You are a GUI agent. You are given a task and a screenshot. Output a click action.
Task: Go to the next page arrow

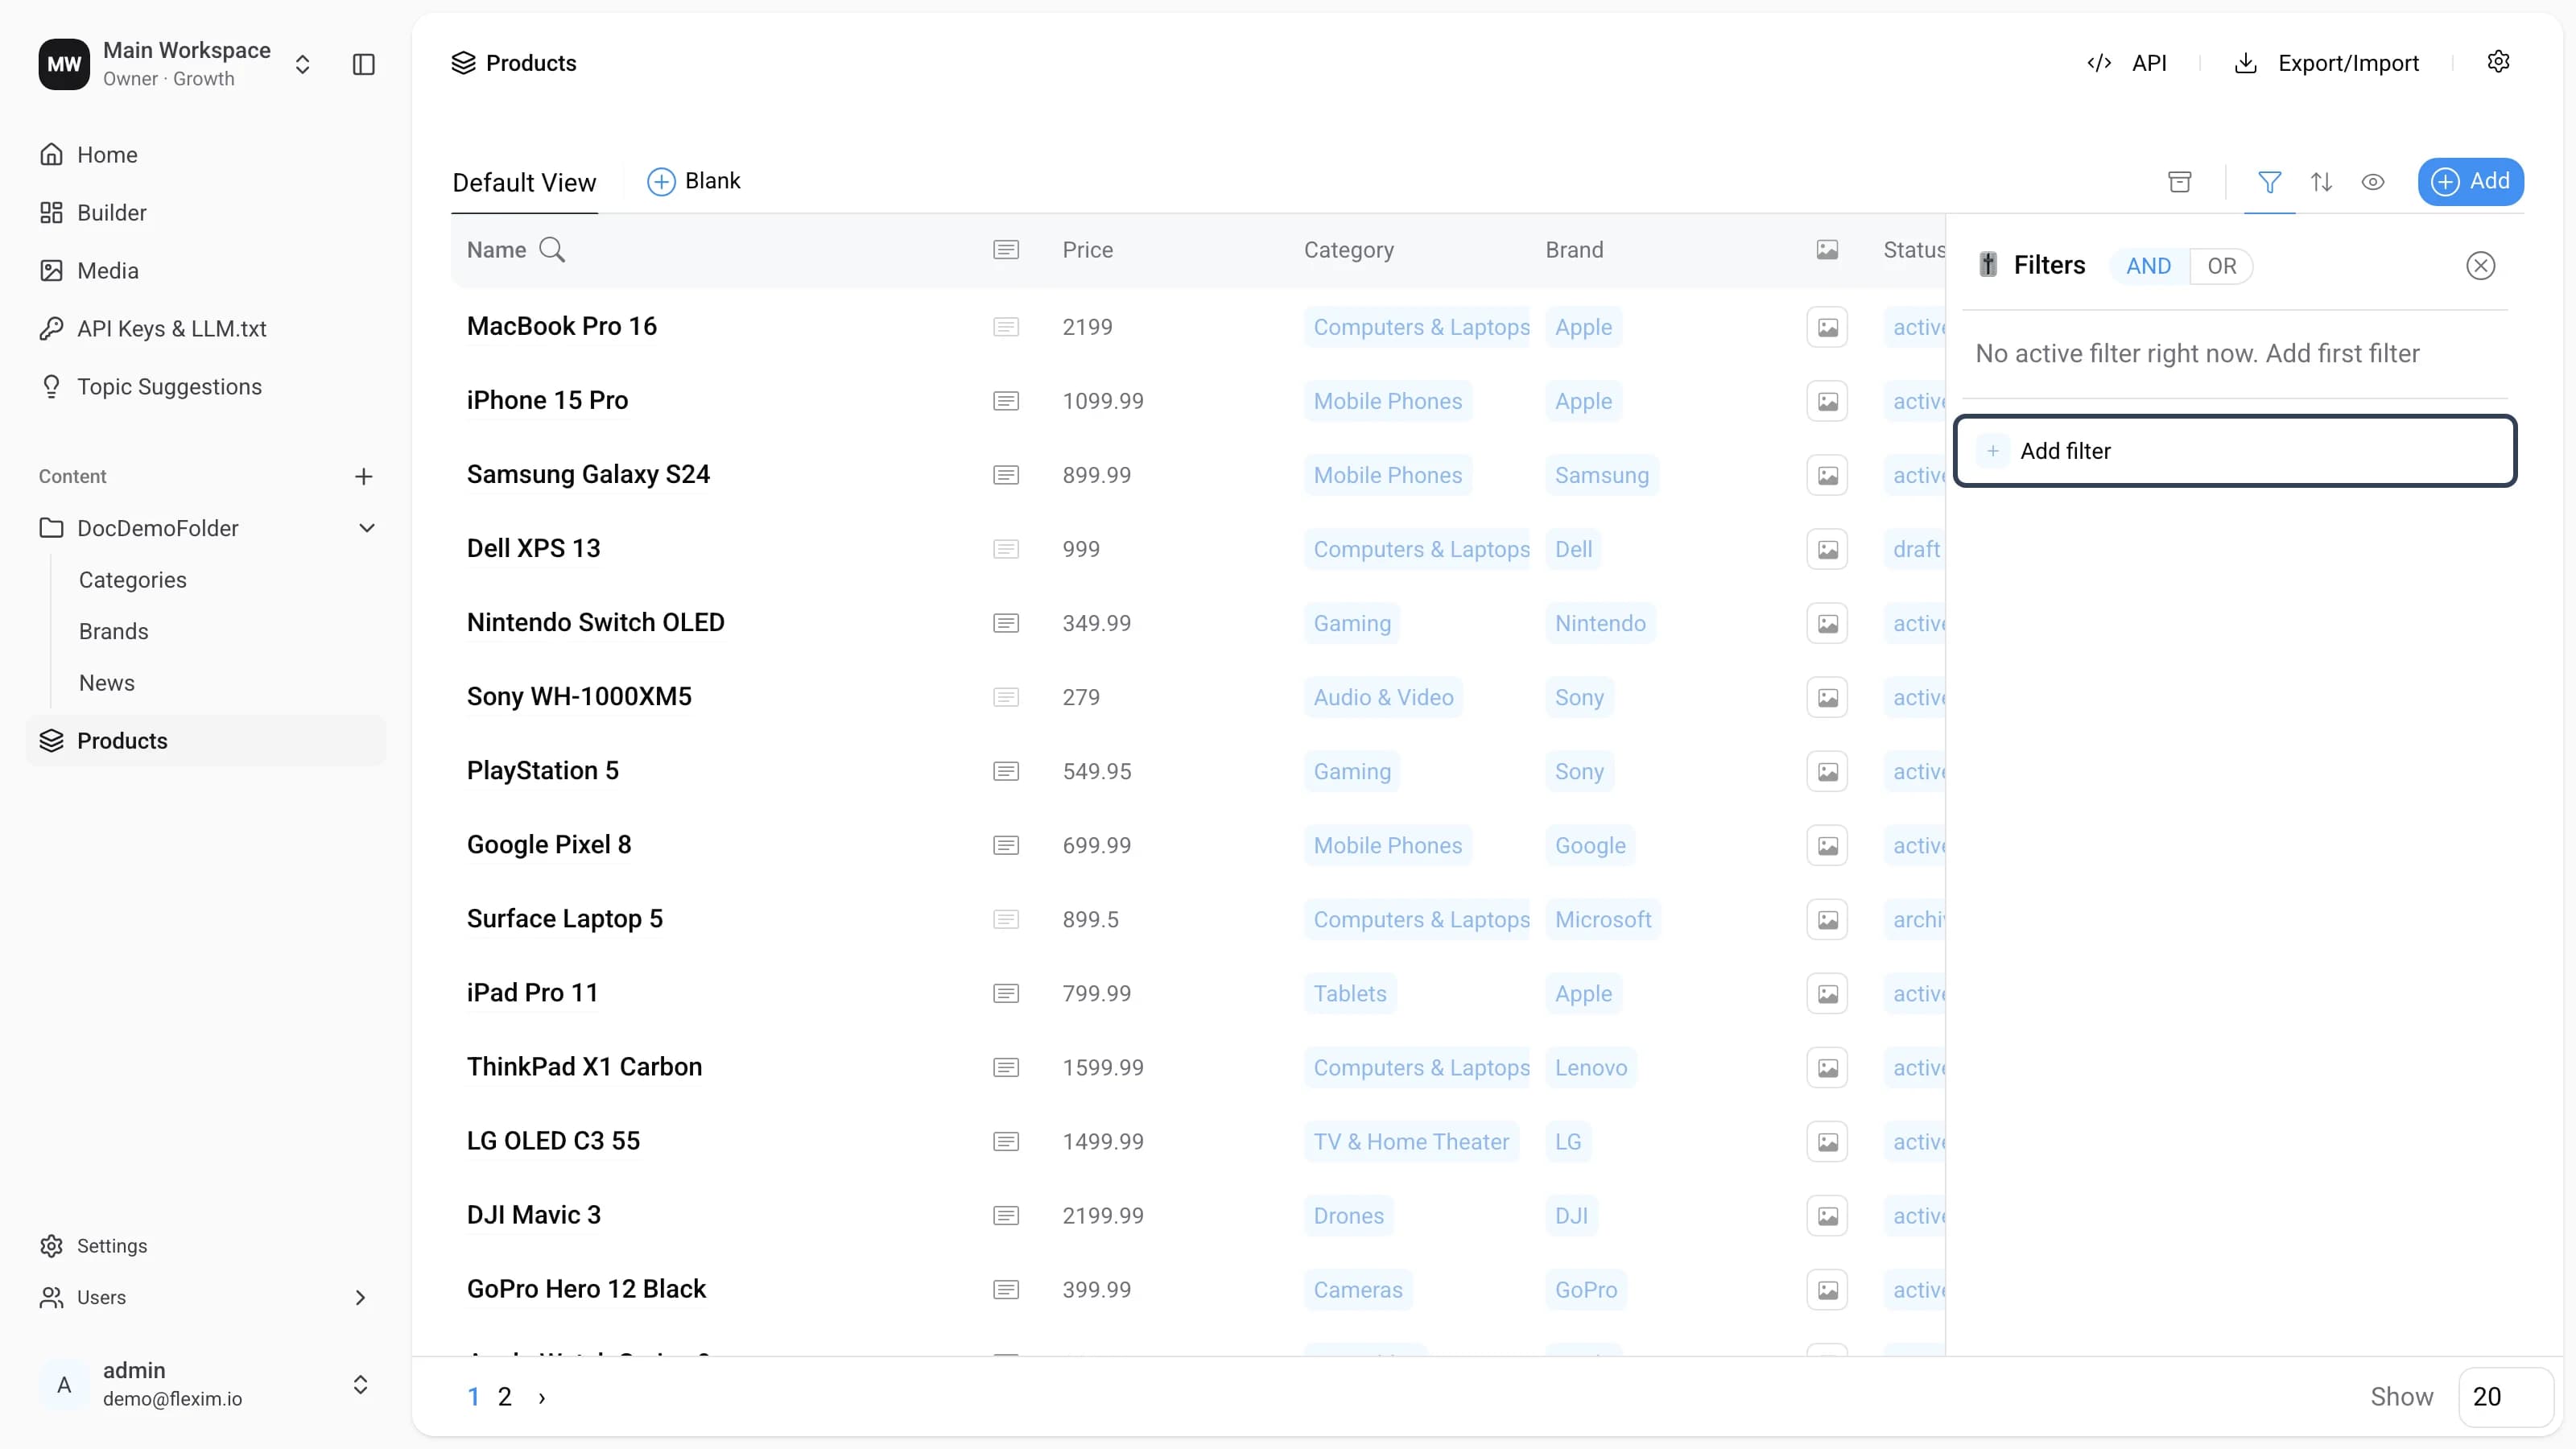542,1398
